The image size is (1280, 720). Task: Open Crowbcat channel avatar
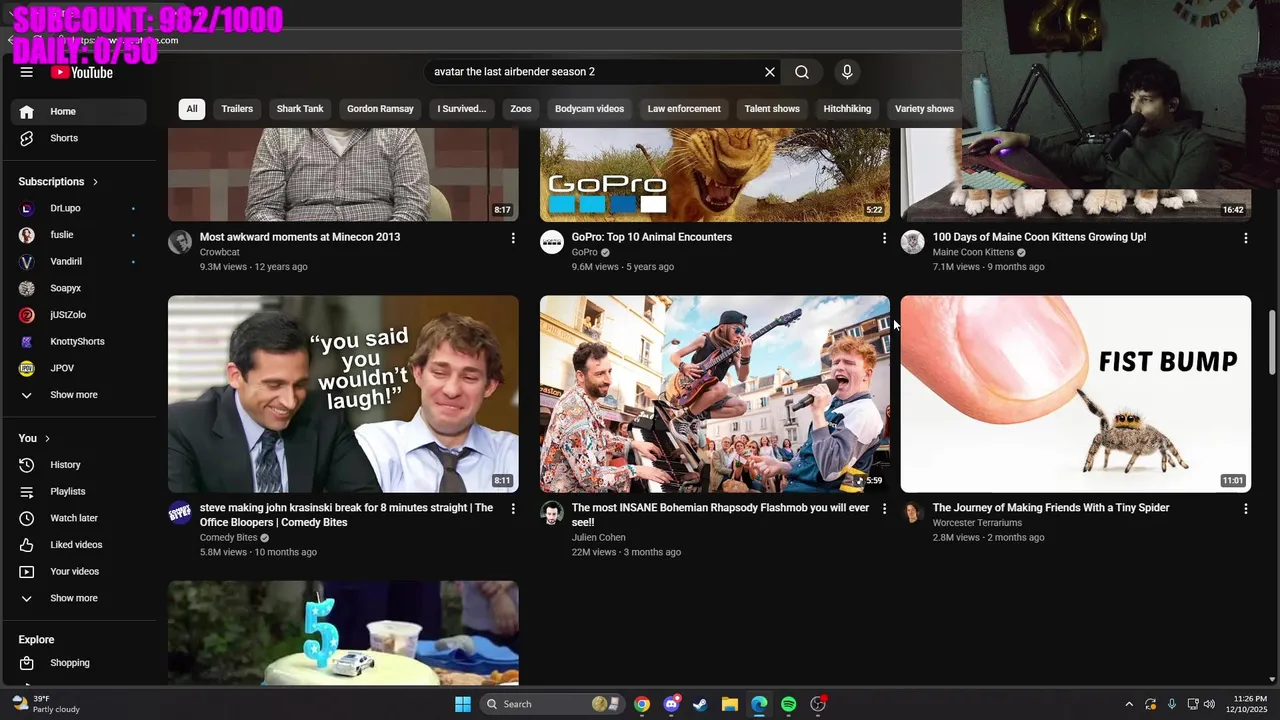click(x=180, y=242)
